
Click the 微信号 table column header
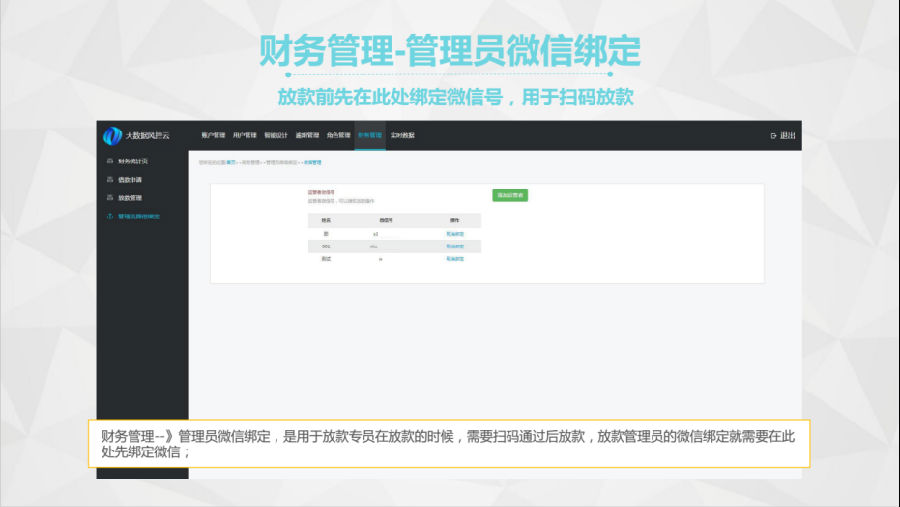pos(386,219)
